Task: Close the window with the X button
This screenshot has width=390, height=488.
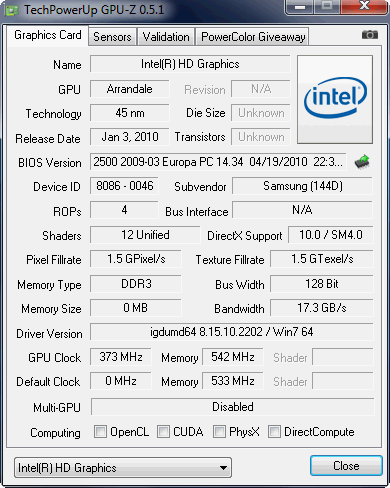Action: coord(365,6)
